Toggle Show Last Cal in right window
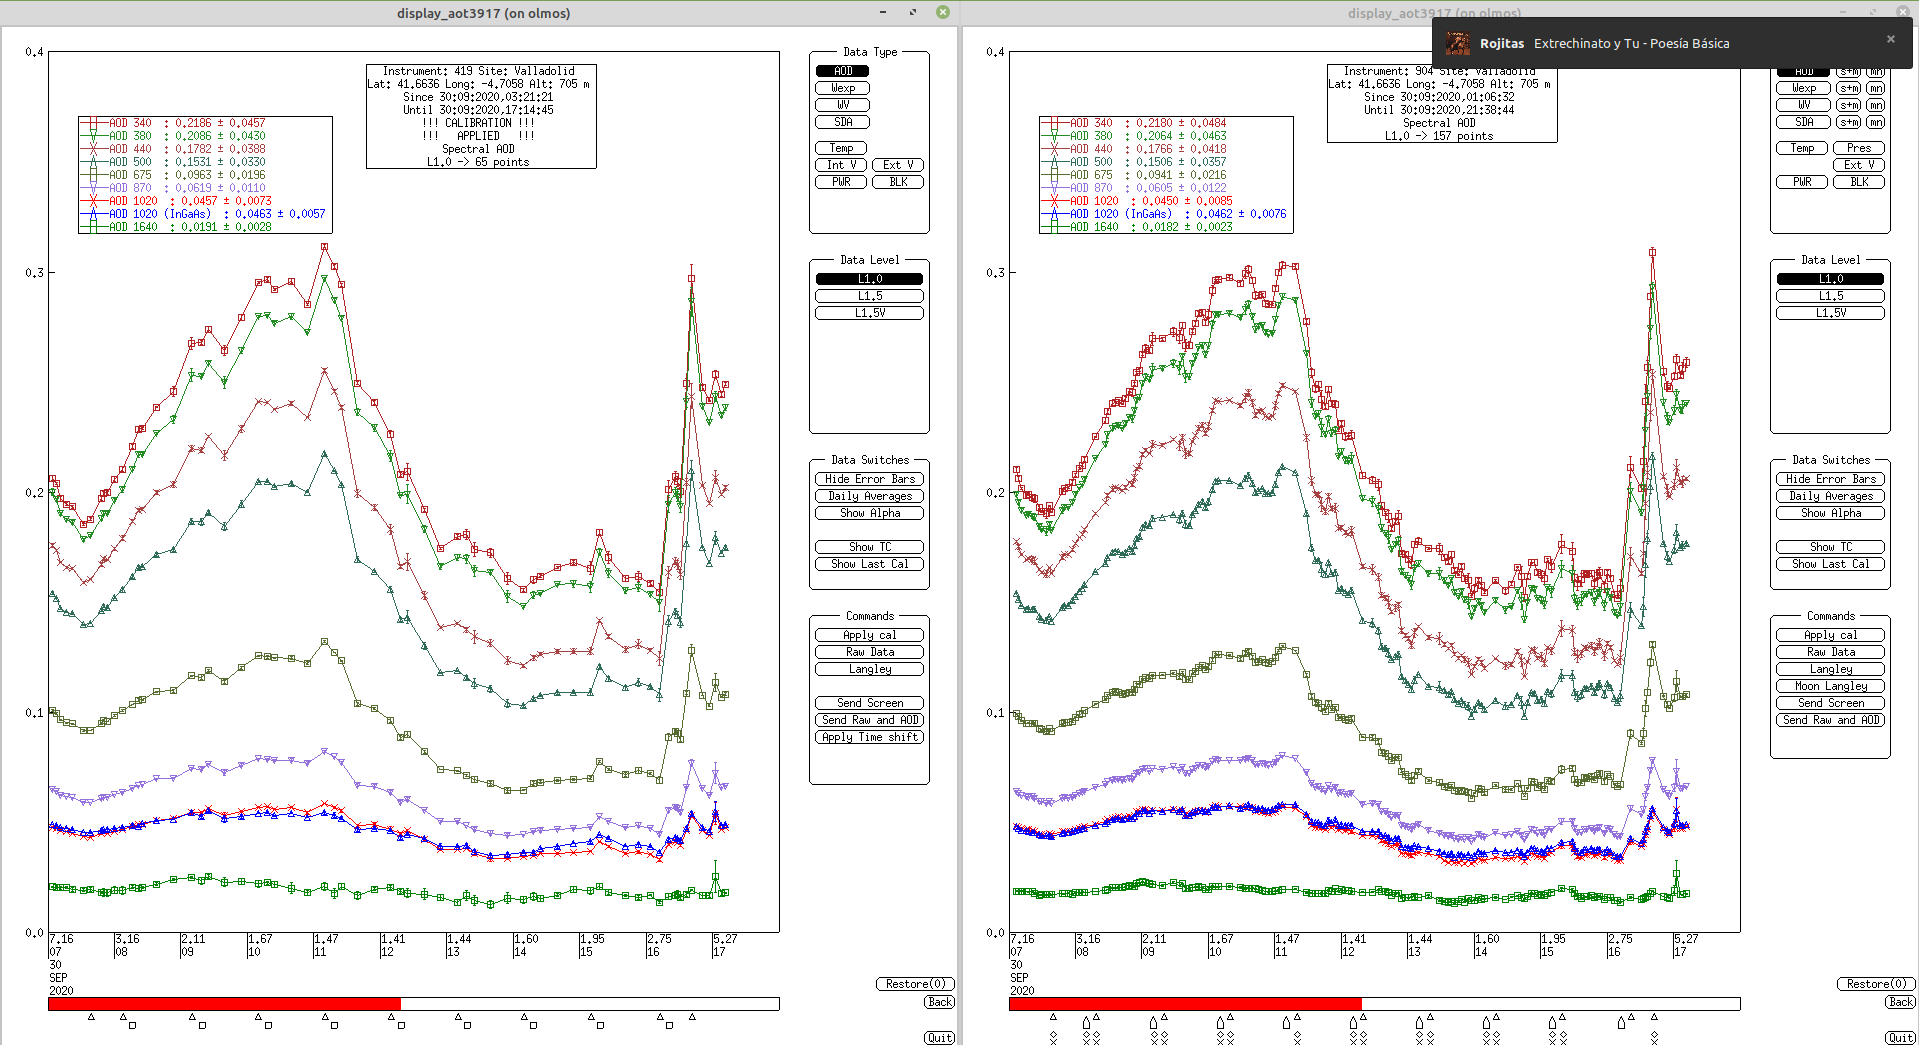The height and width of the screenshot is (1045, 1919). click(x=1831, y=564)
